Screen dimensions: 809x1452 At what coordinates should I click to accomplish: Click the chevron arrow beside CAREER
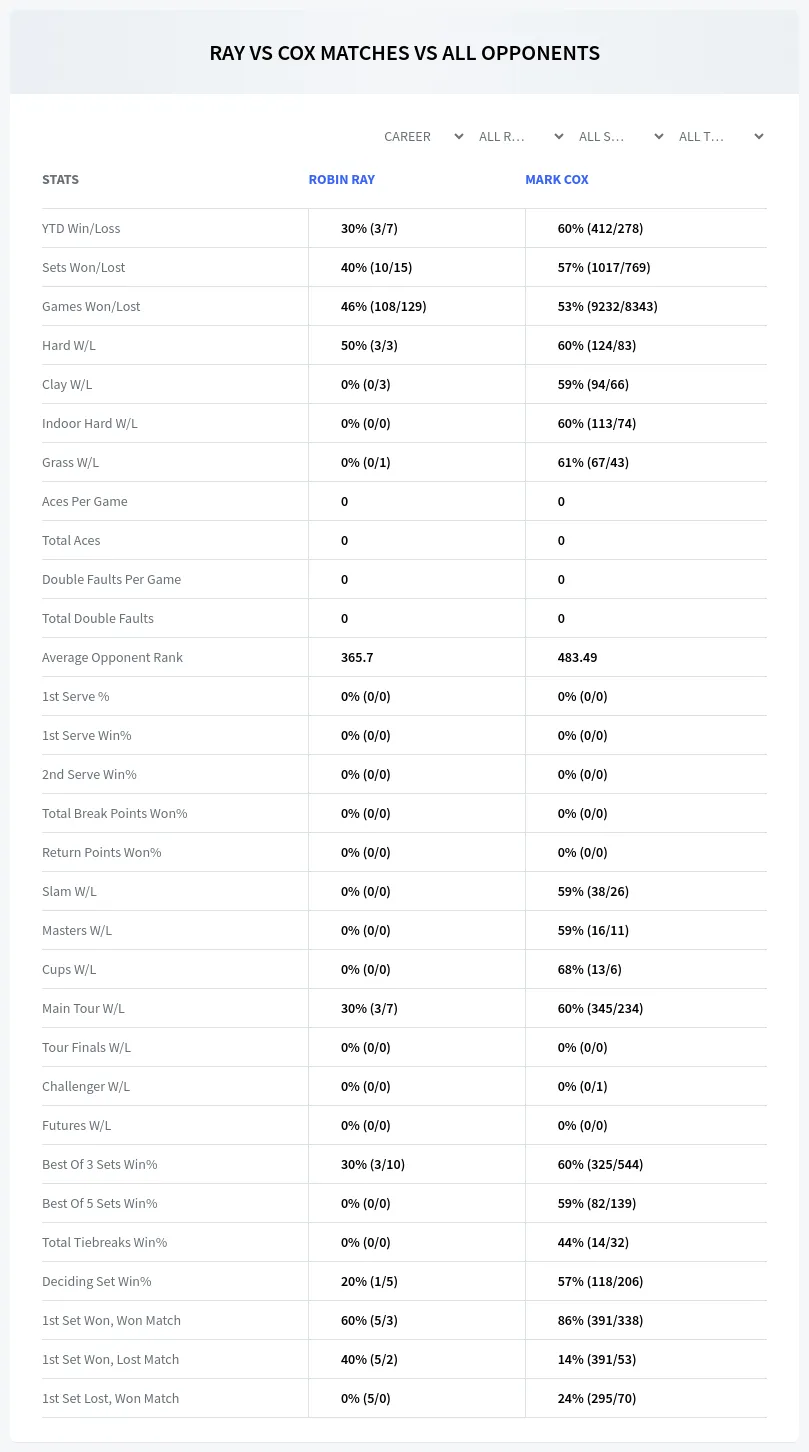459,137
